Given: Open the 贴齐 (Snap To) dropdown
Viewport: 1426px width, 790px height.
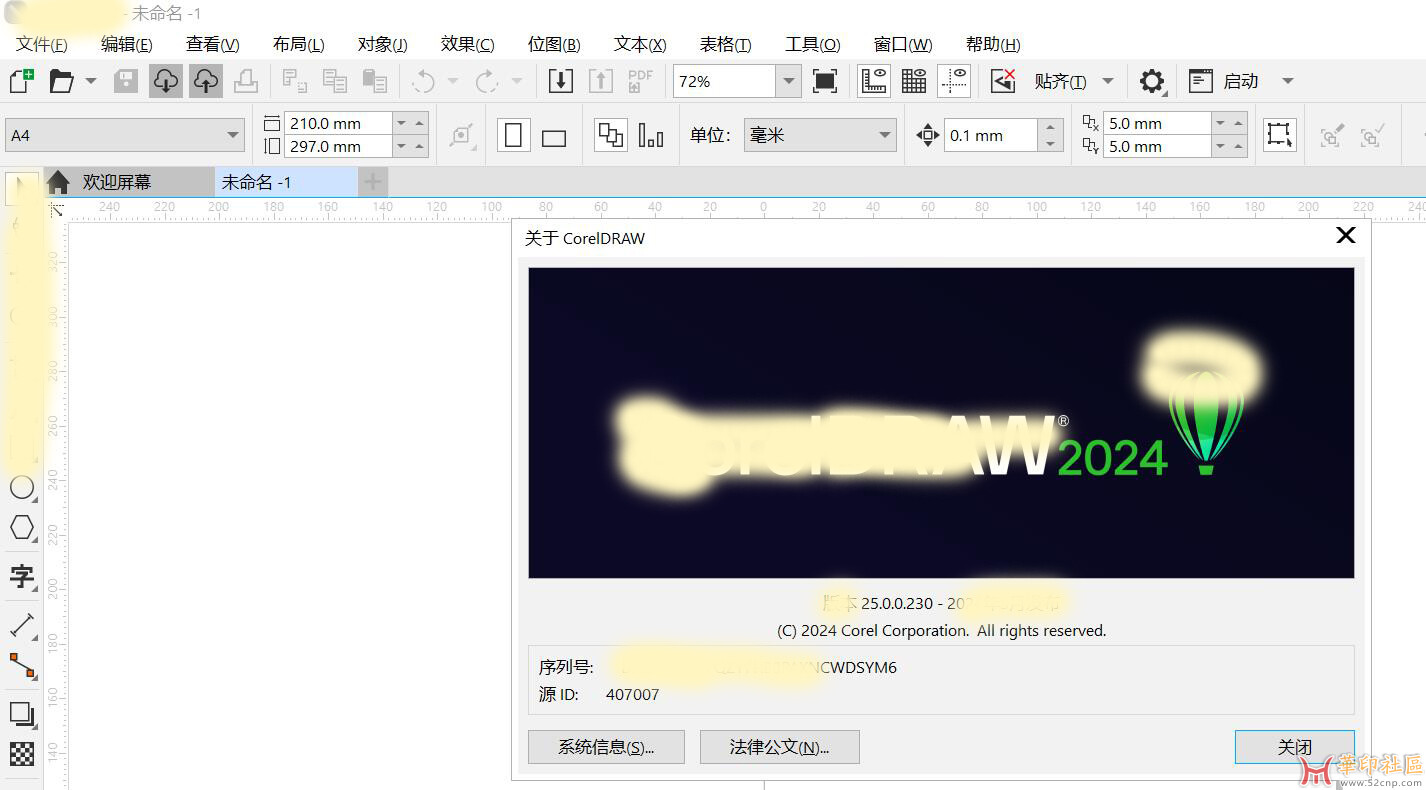Looking at the screenshot, I should pyautogui.click(x=1075, y=81).
